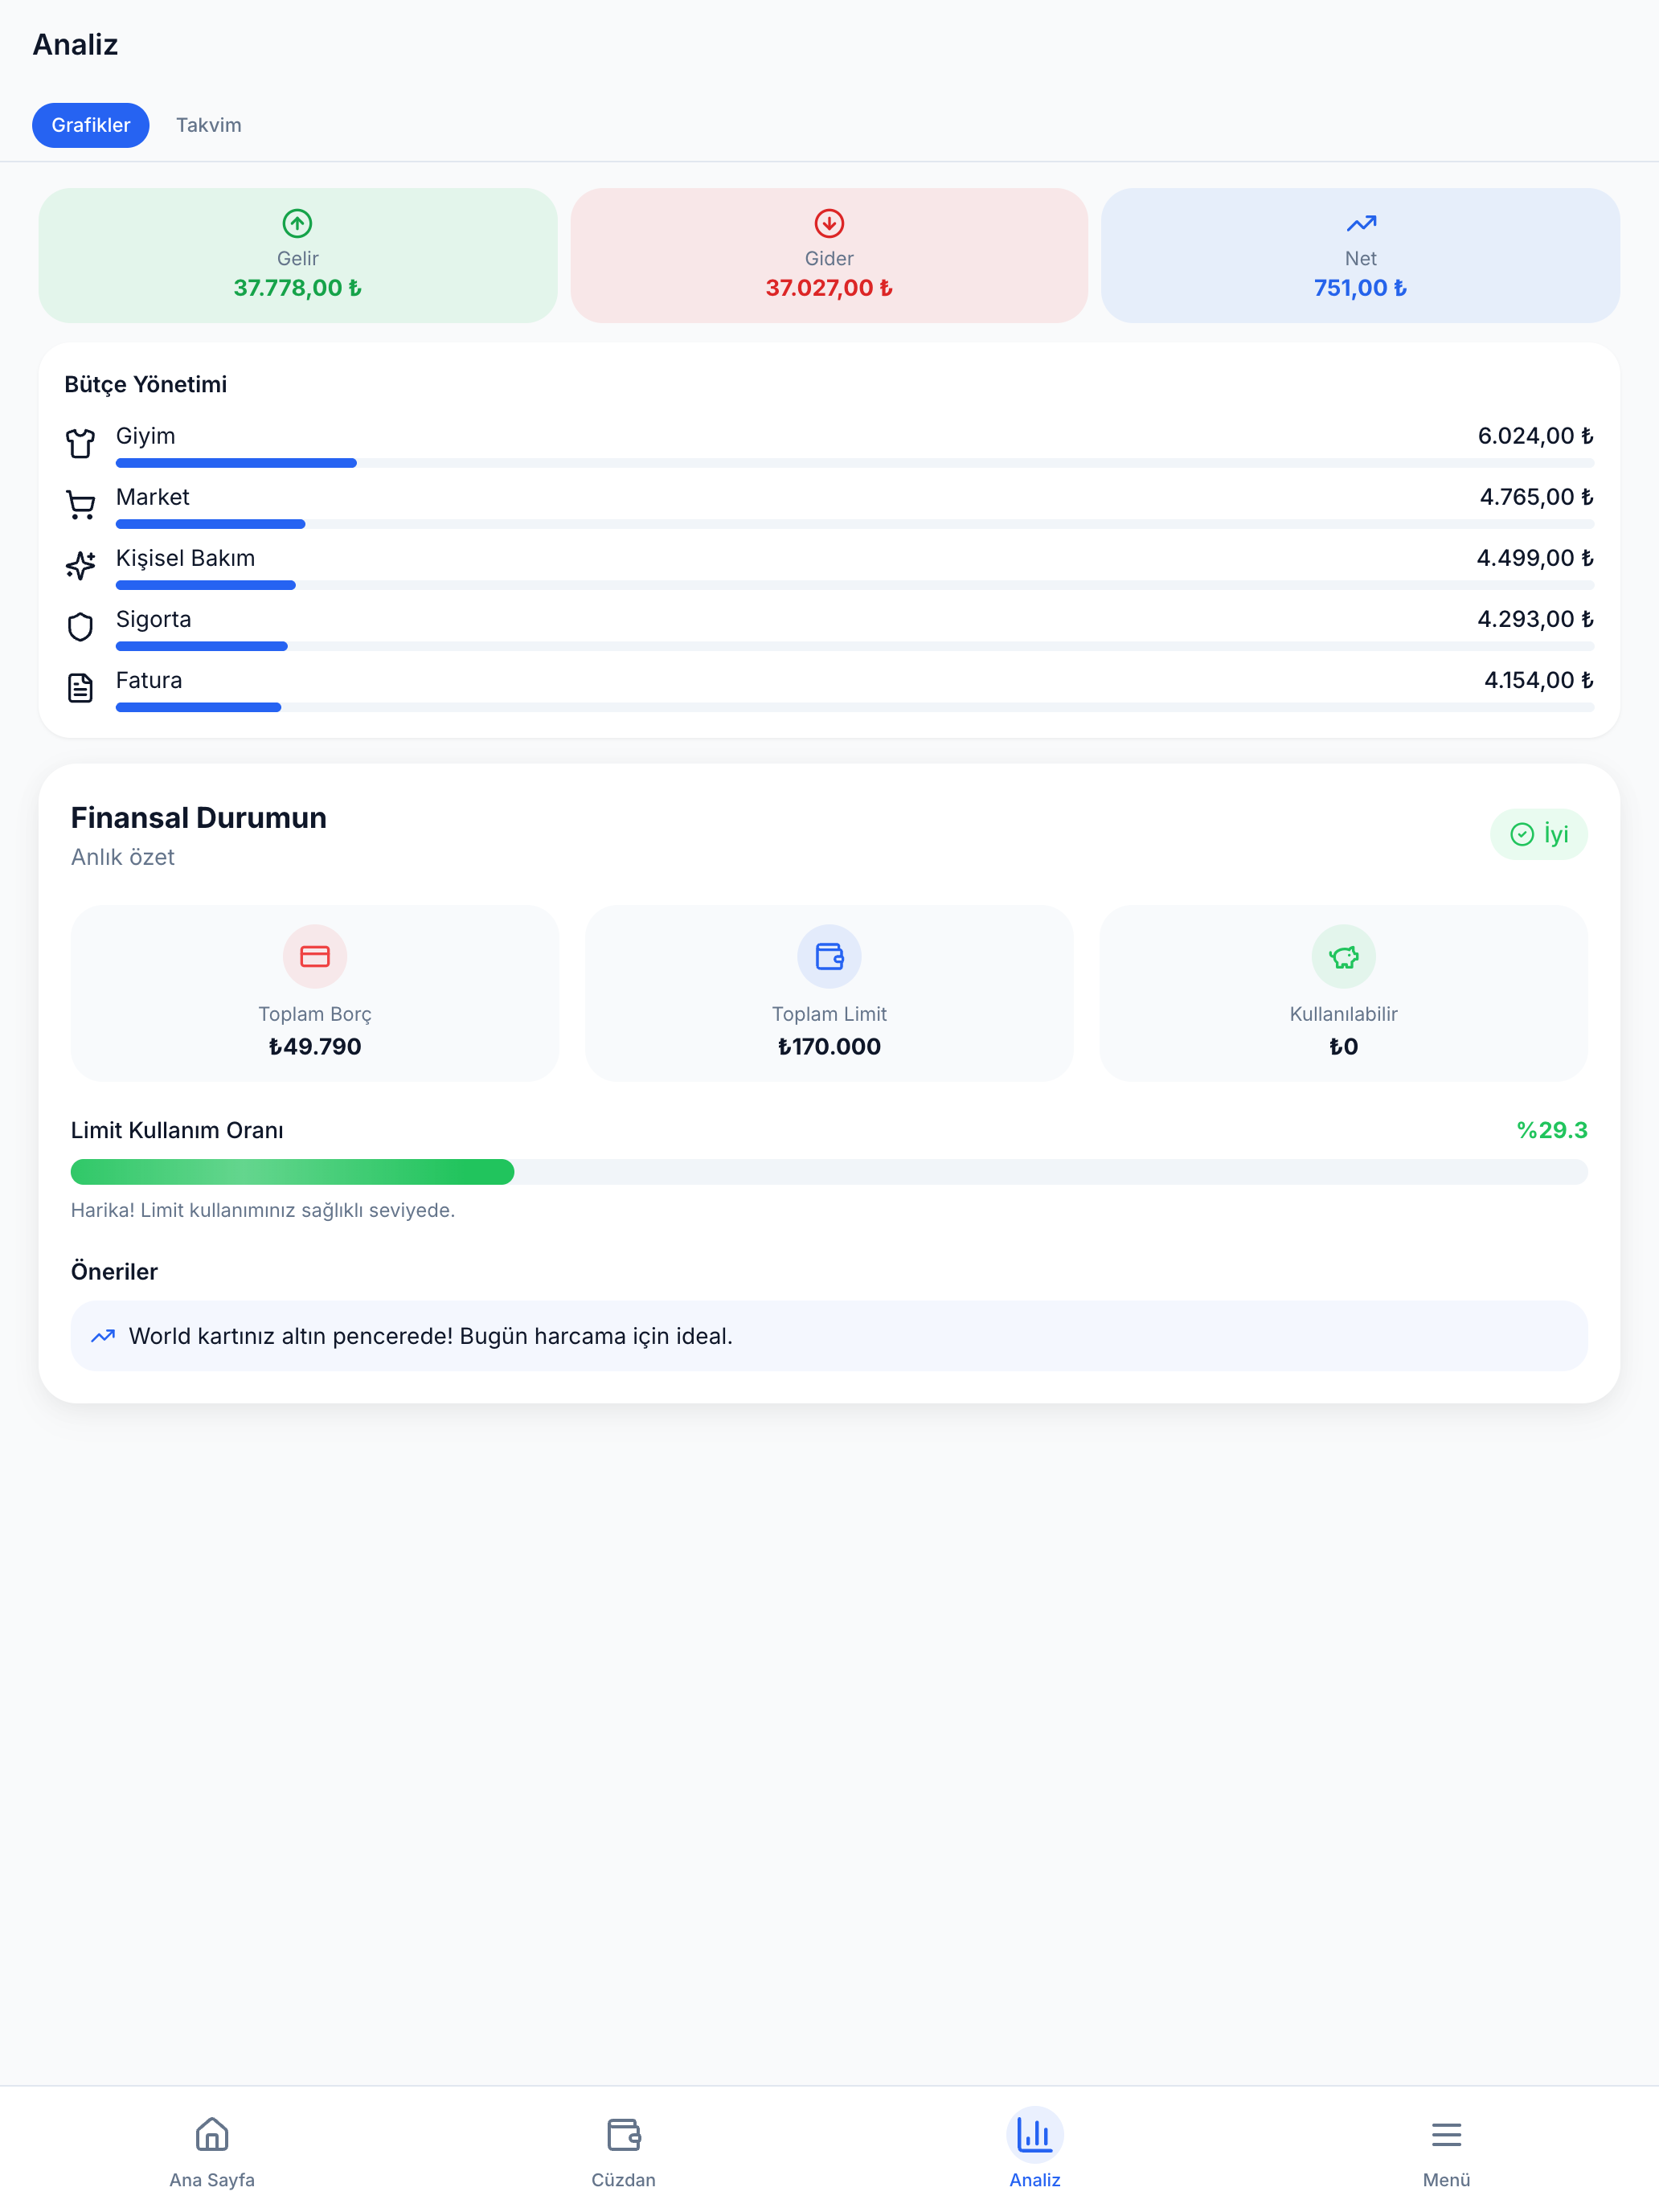
Task: Click the blue wallet Toplam Limit icon
Action: tap(829, 957)
